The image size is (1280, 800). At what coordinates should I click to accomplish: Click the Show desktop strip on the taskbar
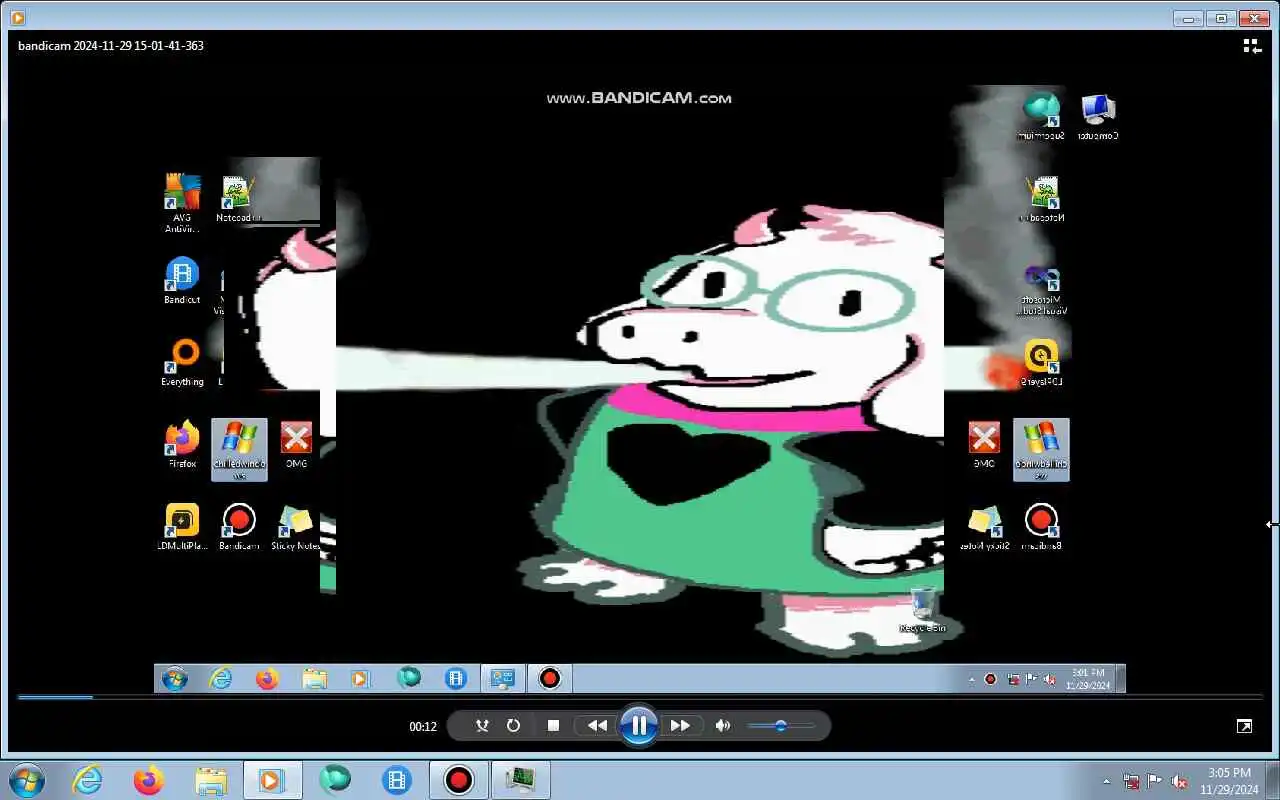pos(1273,780)
